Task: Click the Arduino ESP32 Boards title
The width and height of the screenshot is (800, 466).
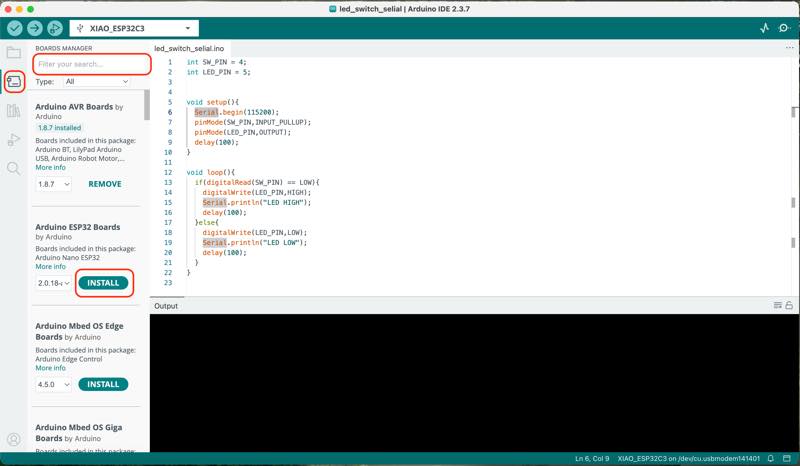Action: [x=78, y=227]
